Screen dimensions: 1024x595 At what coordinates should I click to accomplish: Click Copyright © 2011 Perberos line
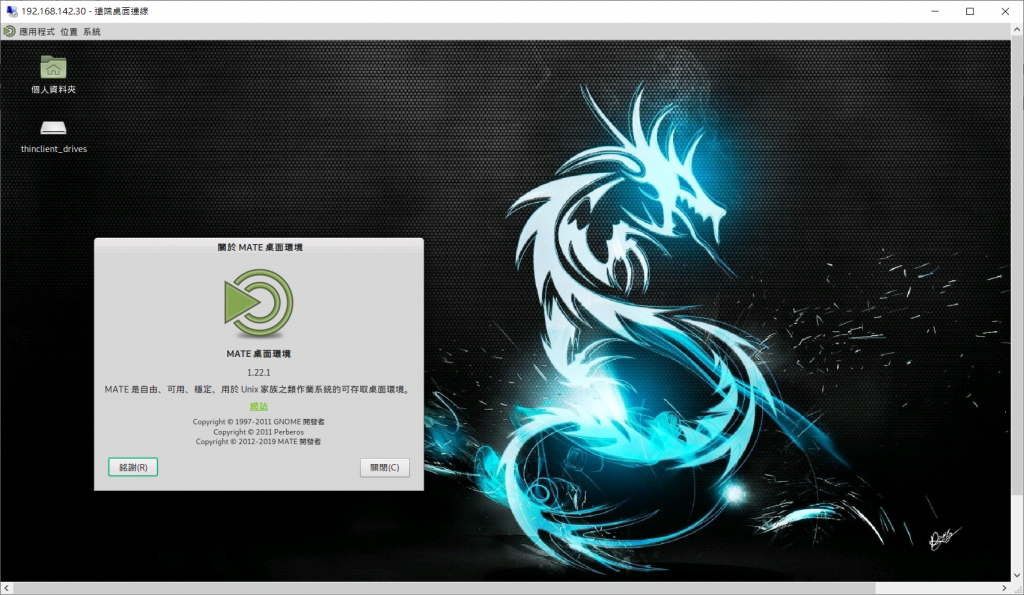coord(259,432)
